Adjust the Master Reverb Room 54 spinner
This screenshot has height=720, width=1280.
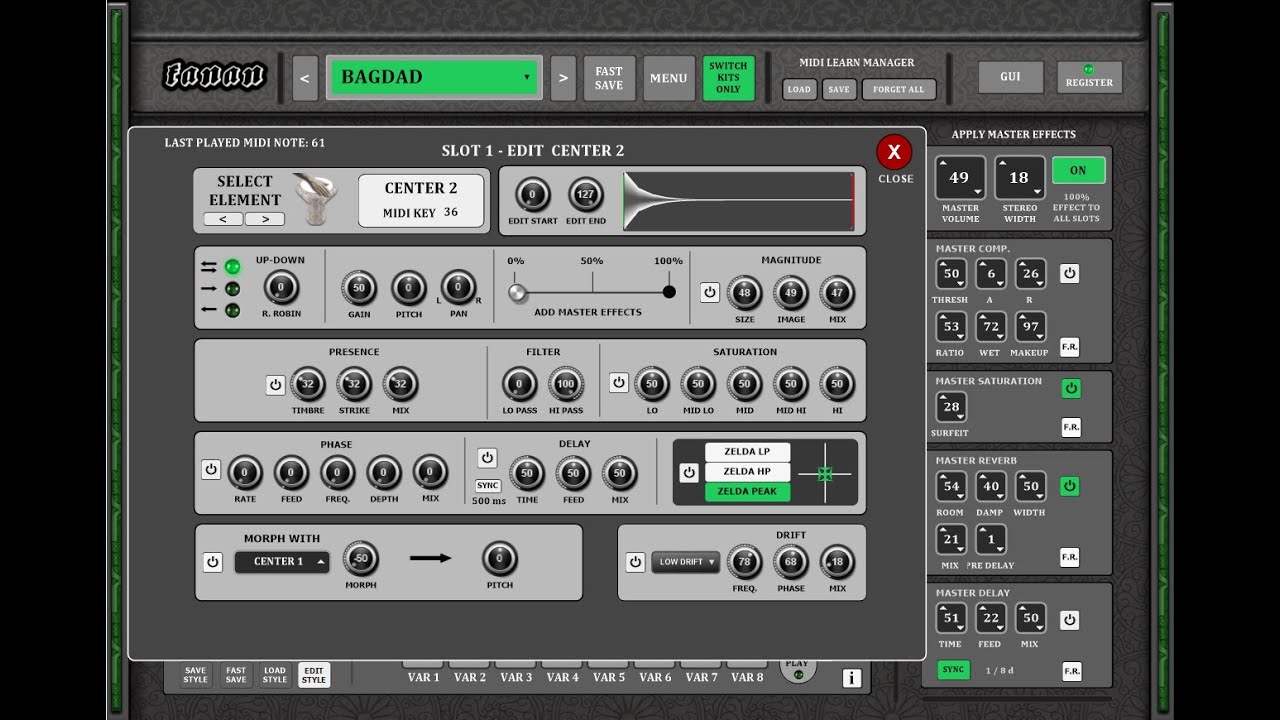(x=951, y=487)
